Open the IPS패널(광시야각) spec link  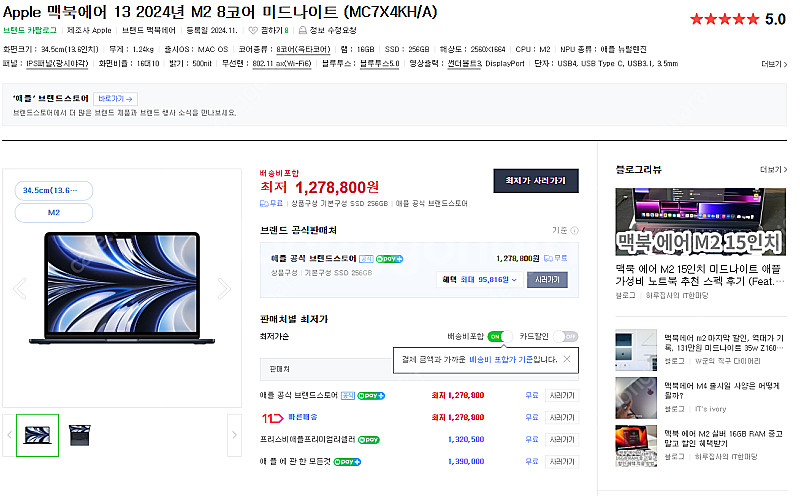point(57,64)
